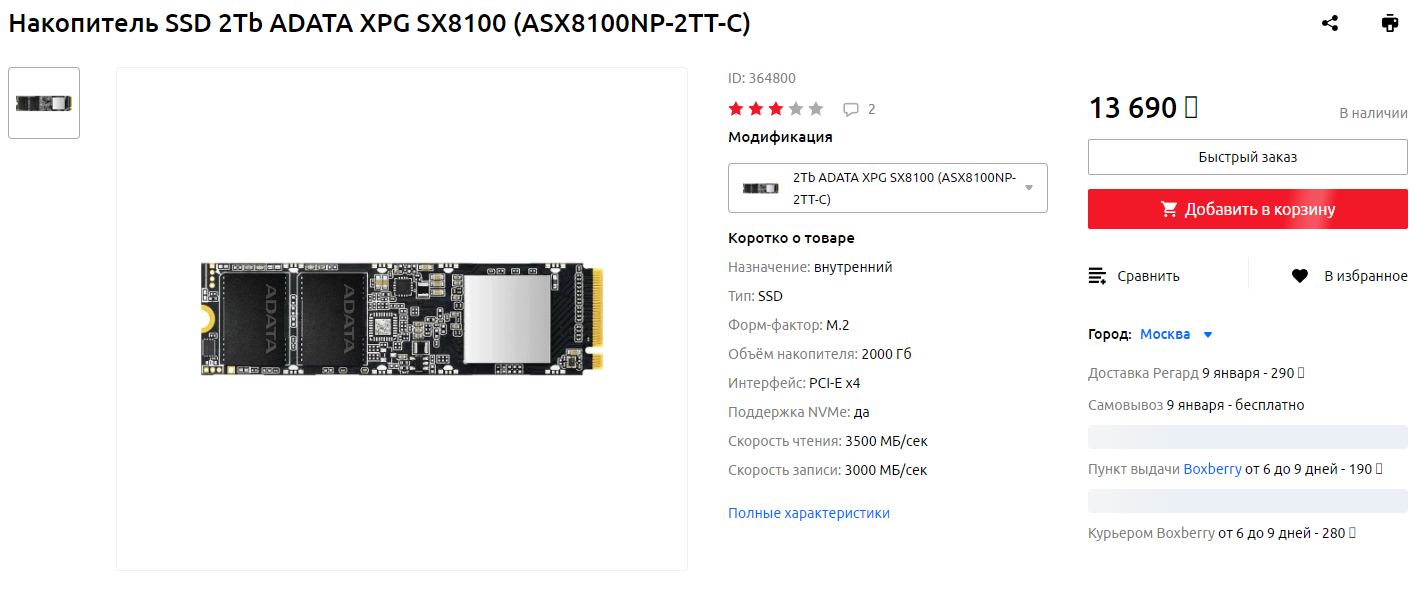This screenshot has height=589, width=1415.
Task: Click the heart favorites icon
Action: [1300, 276]
